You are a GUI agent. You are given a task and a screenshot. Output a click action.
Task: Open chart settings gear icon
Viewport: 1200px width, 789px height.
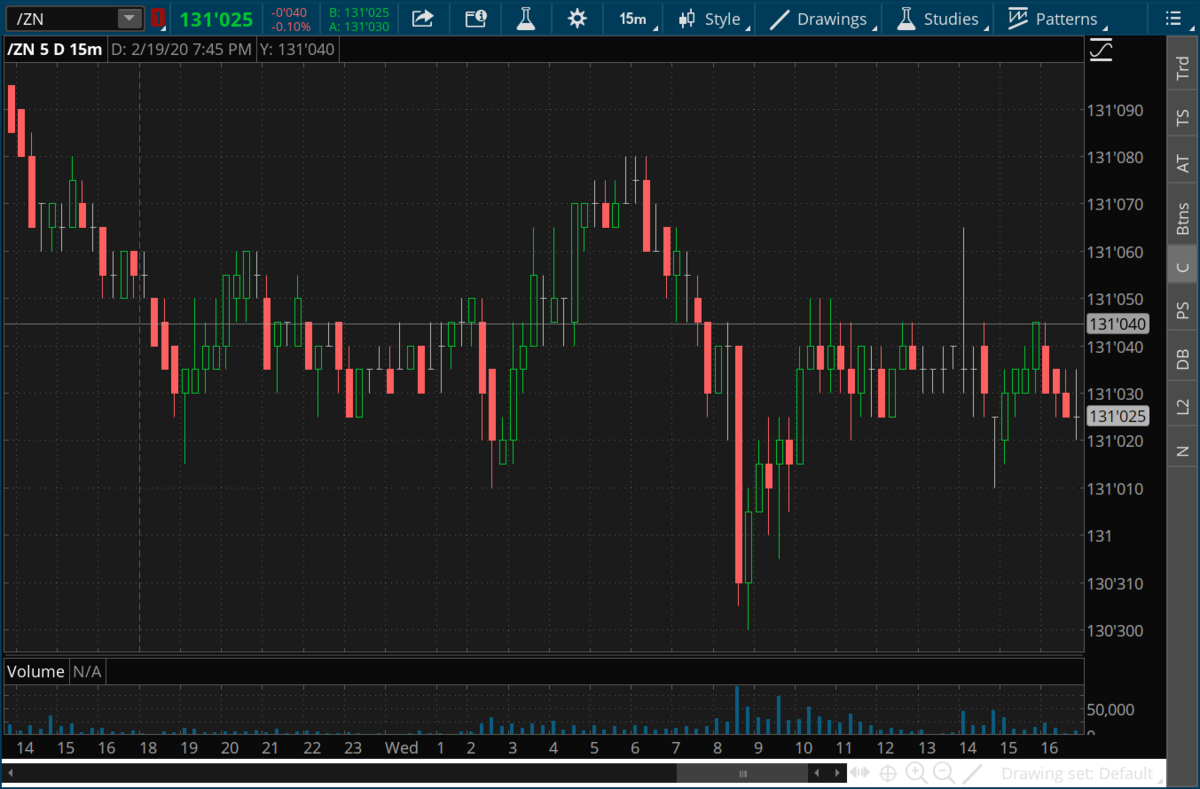[577, 18]
